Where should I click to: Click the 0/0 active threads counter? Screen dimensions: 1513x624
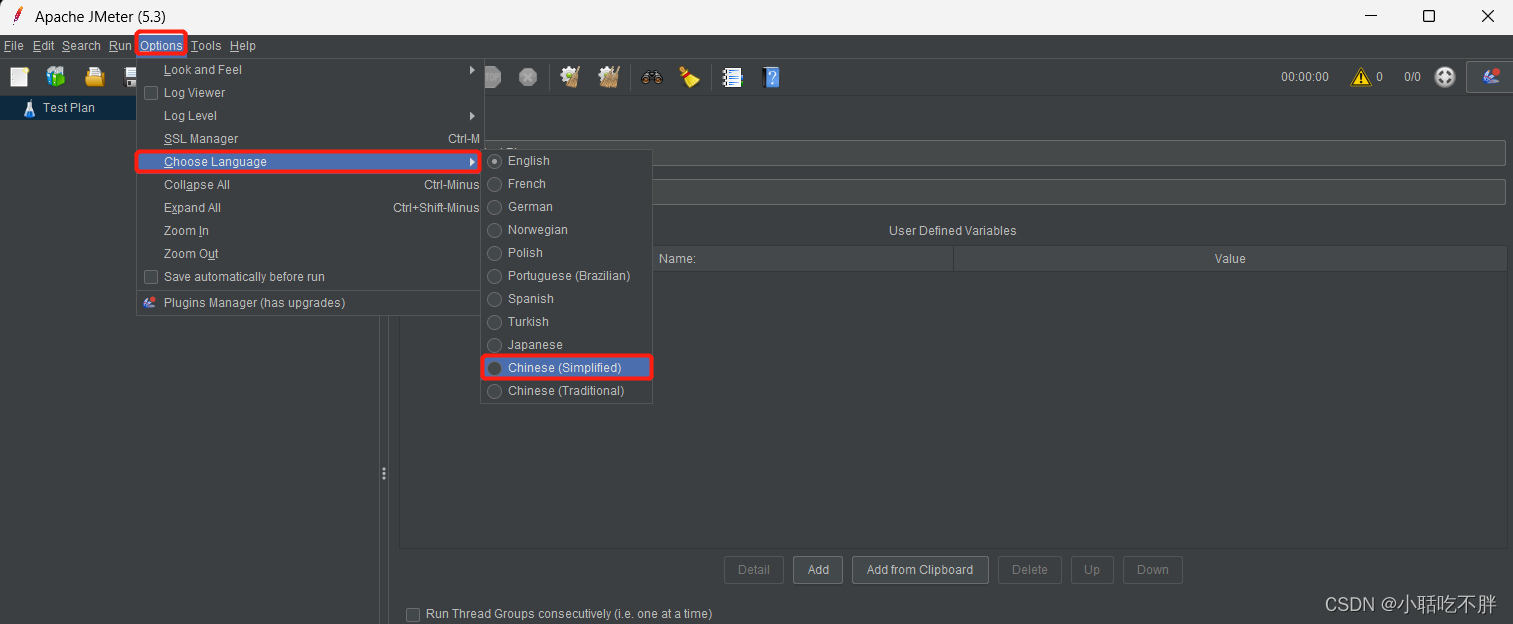coord(1412,77)
